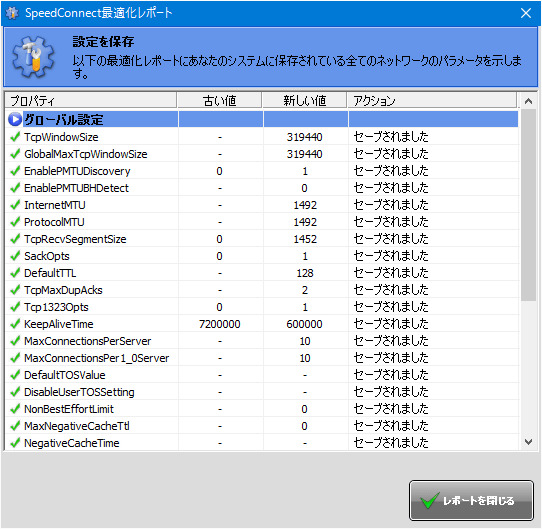Screen dimensions: 542x529
Task: Select the GlobalMaxTcpWindowSize property name
Action: 86,154
